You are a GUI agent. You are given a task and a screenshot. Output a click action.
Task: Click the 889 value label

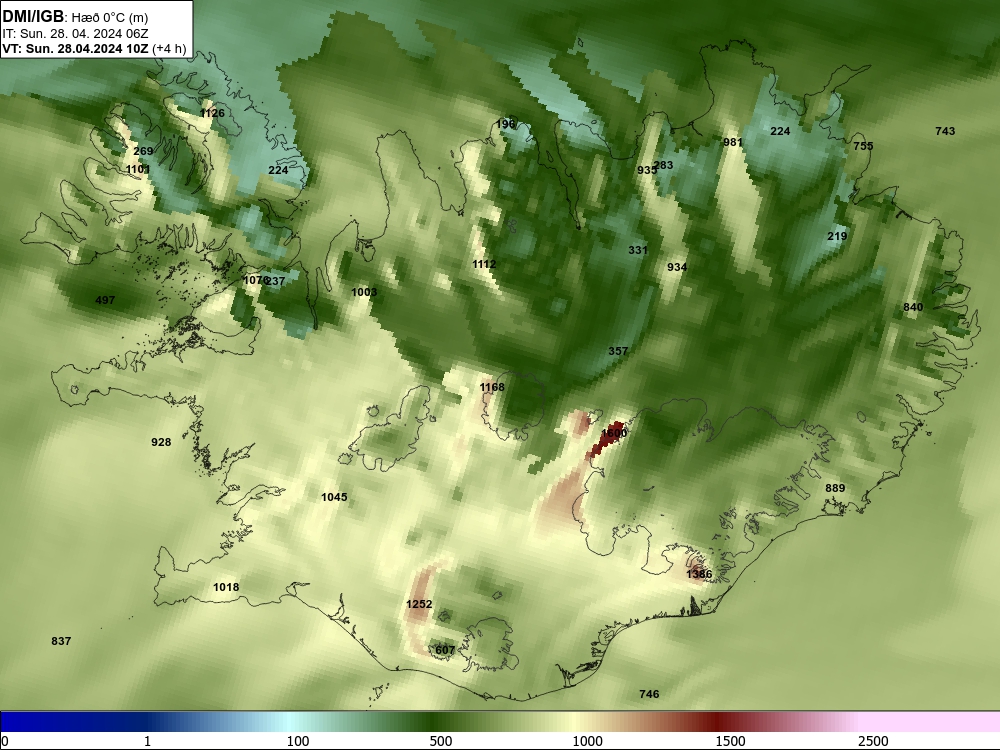tap(835, 489)
